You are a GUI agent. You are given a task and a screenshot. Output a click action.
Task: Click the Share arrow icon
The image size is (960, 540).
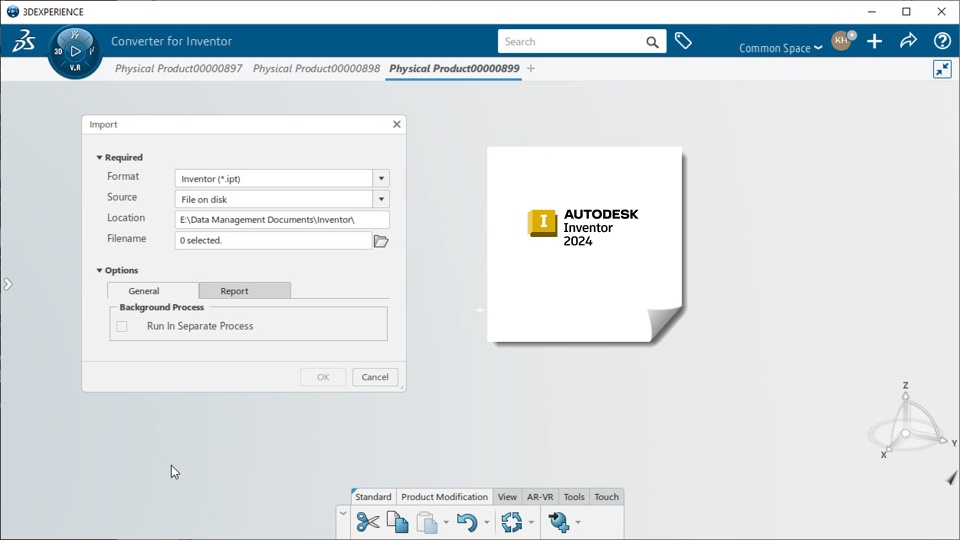click(908, 41)
